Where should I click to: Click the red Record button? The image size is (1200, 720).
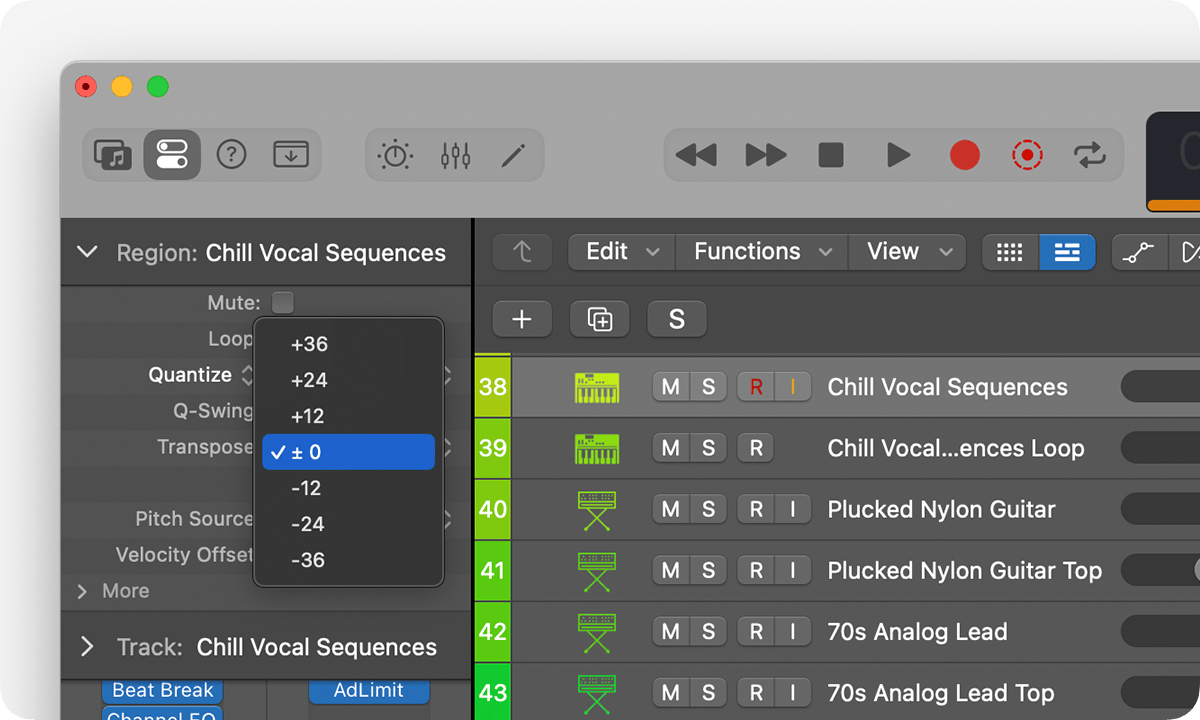(x=965, y=155)
